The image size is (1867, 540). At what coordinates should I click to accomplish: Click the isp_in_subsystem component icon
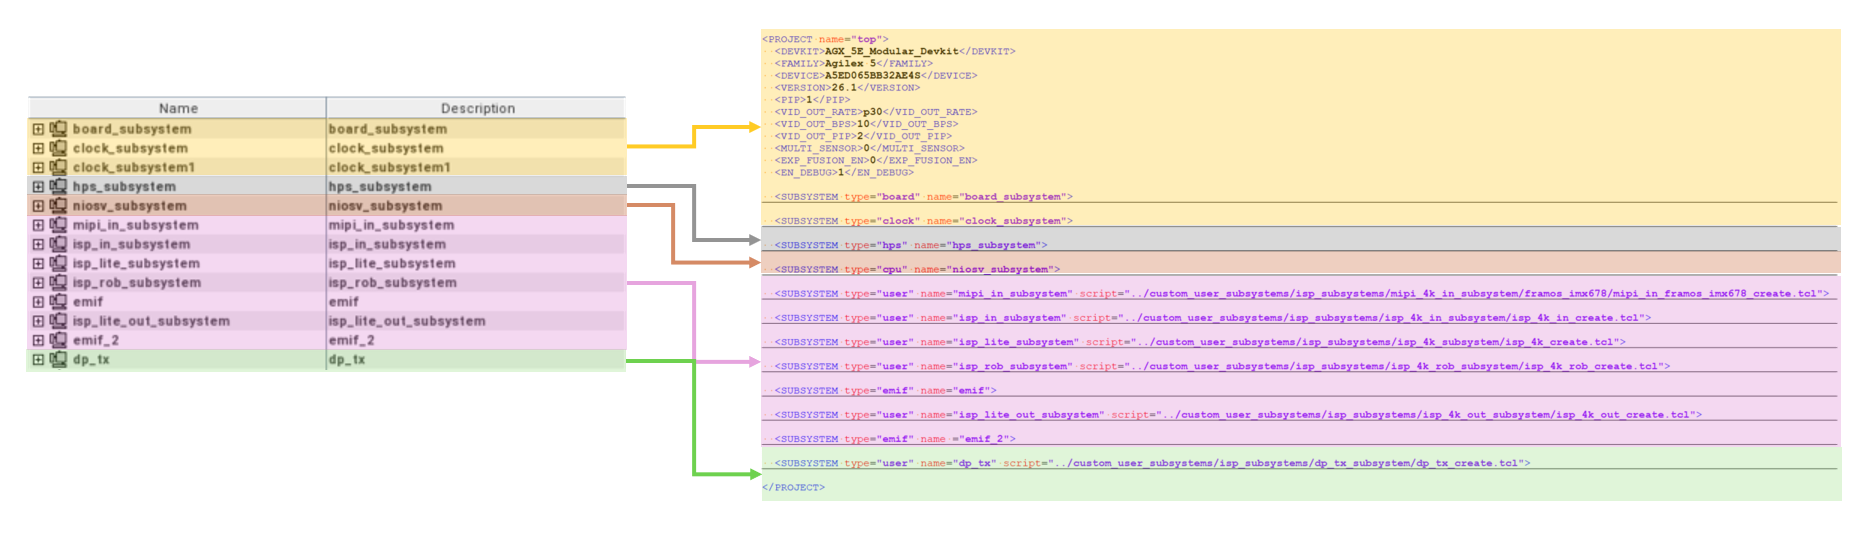click(58, 244)
